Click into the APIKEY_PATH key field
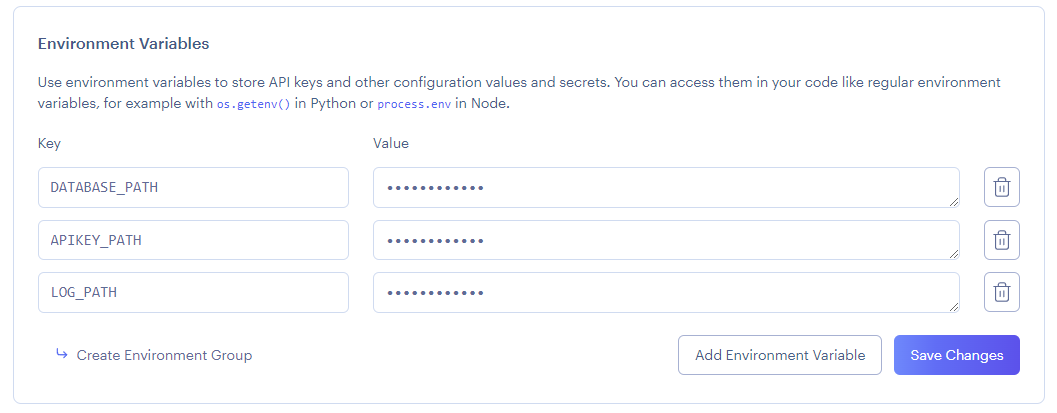Screen dimensions: 1057x413 click(x=193, y=240)
